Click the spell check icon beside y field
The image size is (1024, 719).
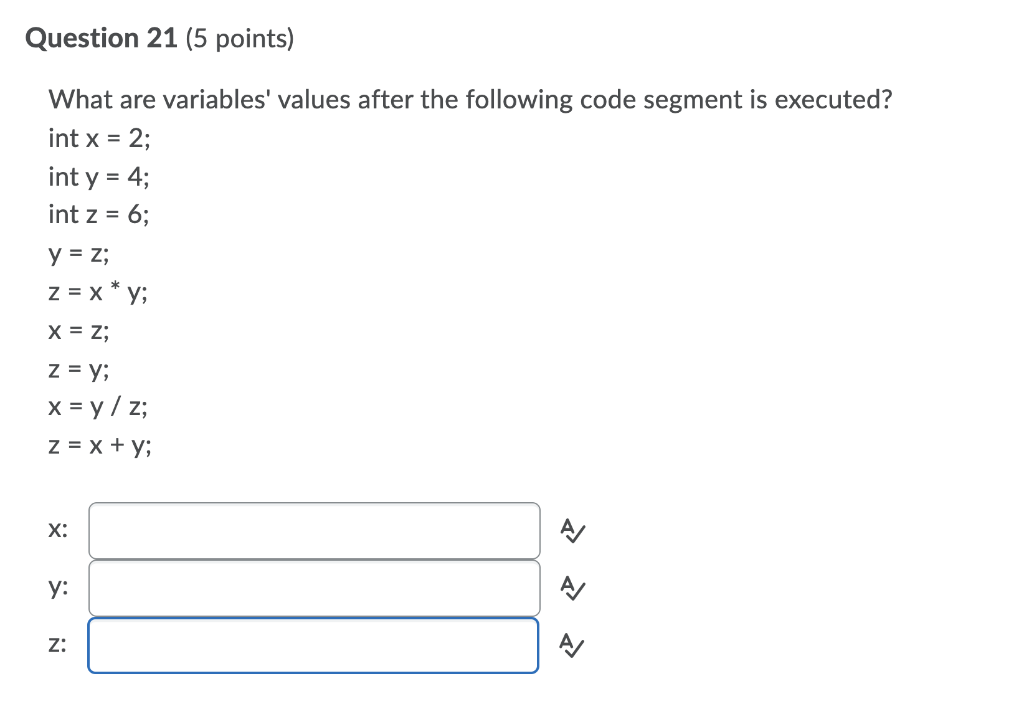coord(573,588)
